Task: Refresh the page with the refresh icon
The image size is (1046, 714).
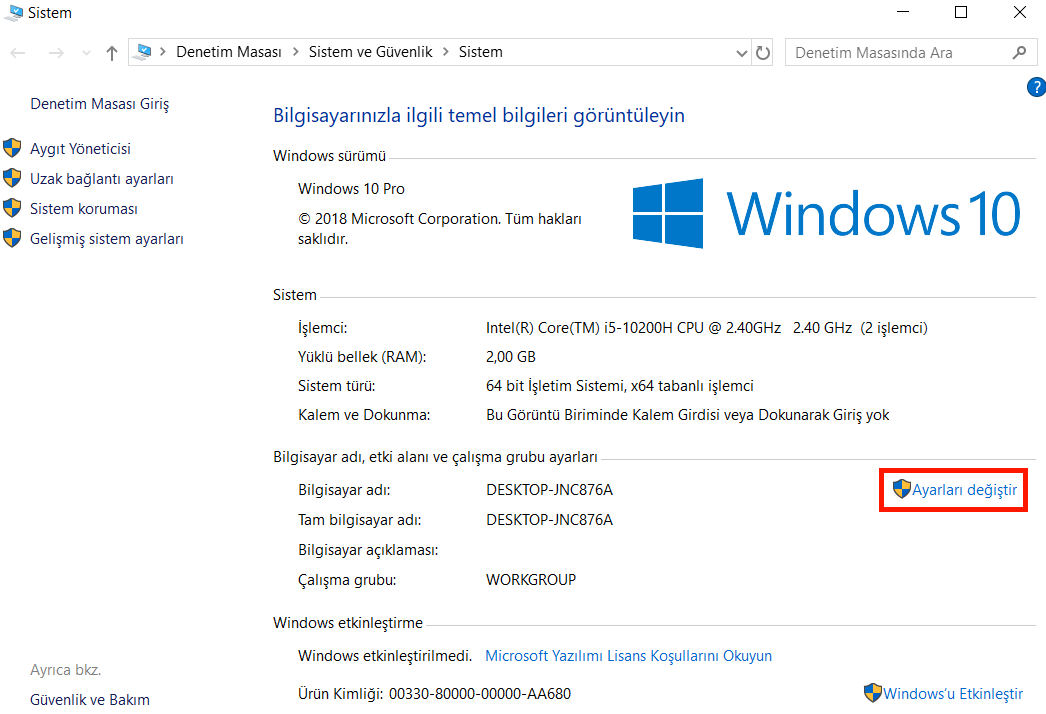Action: 762,53
